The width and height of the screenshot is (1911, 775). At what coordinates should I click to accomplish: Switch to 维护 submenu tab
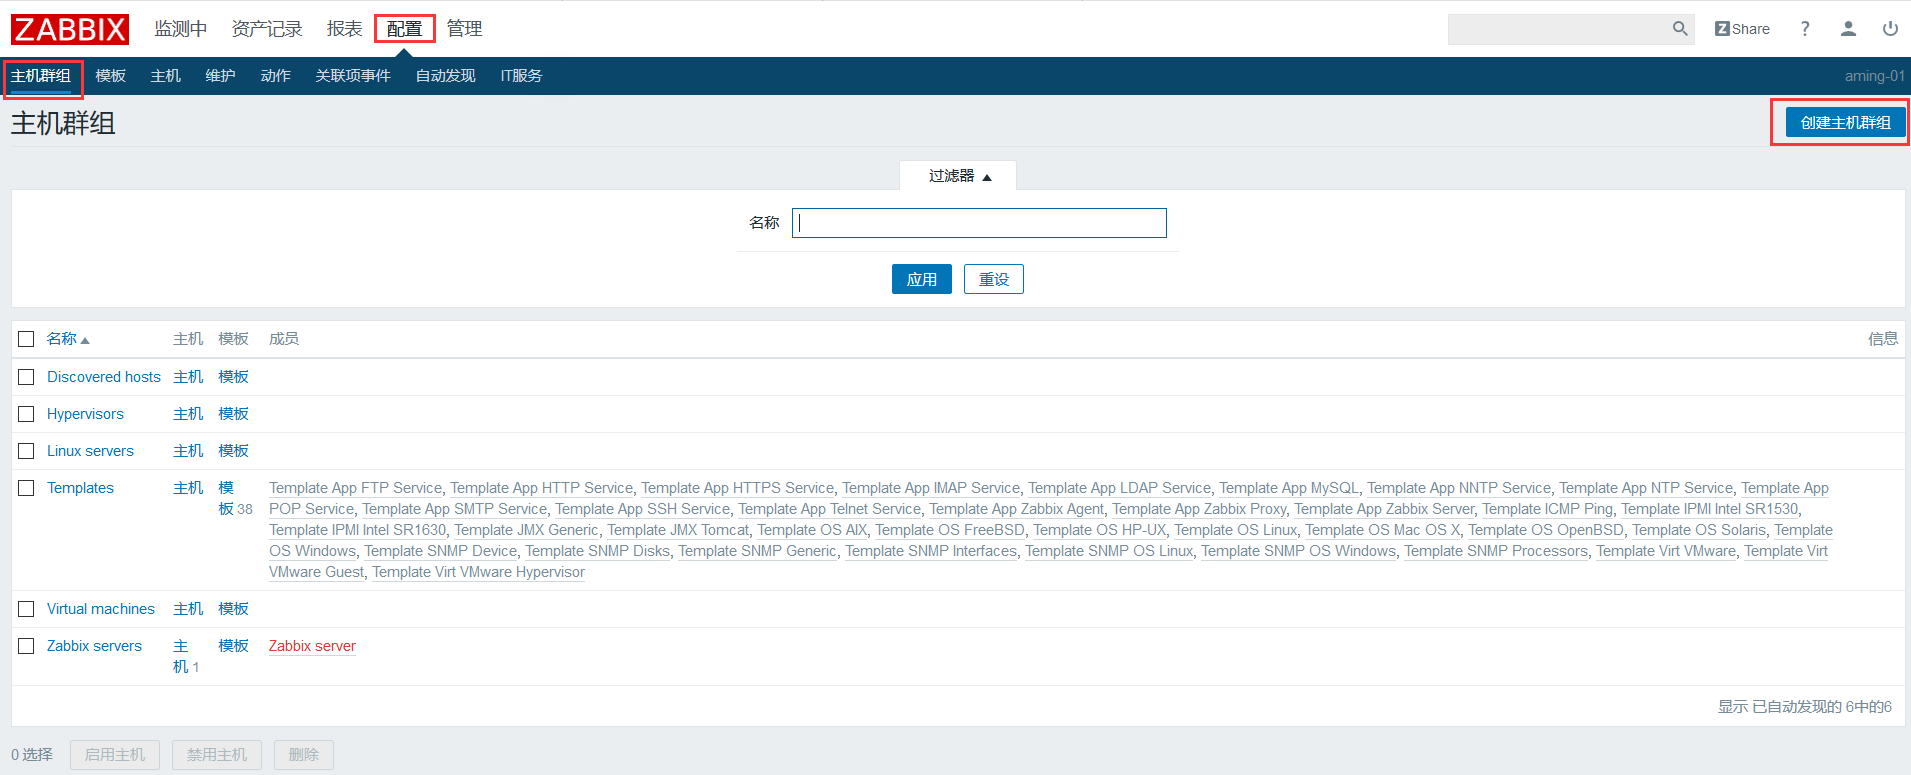pyautogui.click(x=221, y=76)
